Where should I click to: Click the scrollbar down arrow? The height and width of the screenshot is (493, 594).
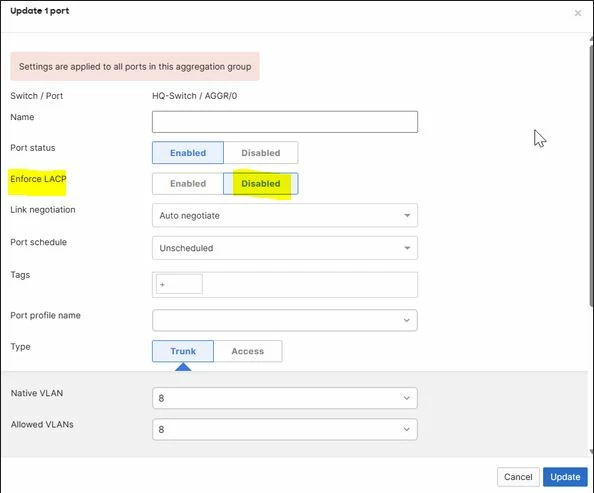pyautogui.click(x=591, y=451)
